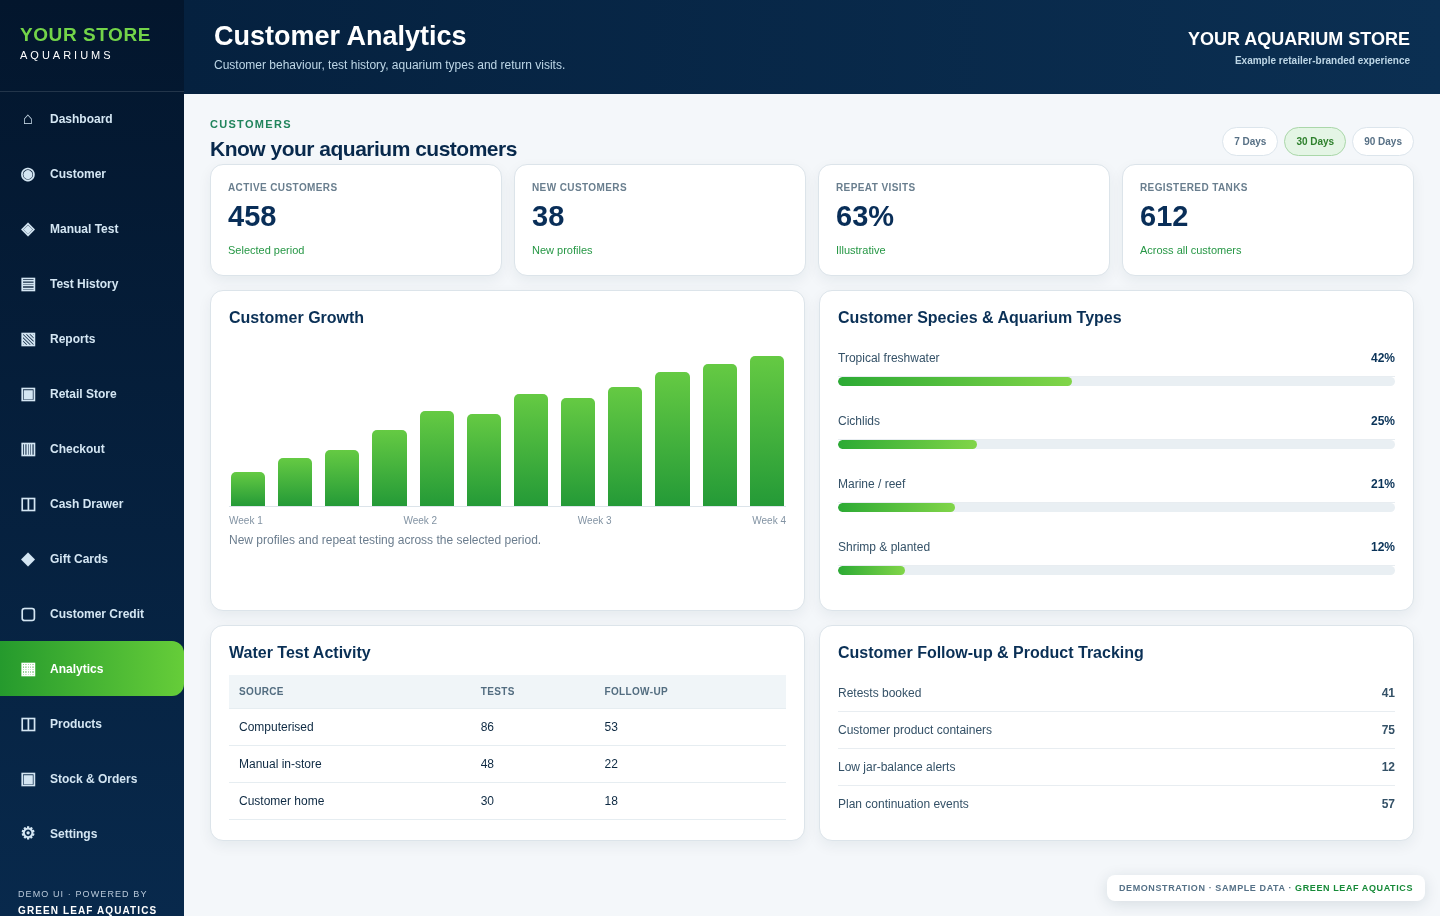Go to Test History page
The width and height of the screenshot is (1440, 916).
tap(92, 284)
